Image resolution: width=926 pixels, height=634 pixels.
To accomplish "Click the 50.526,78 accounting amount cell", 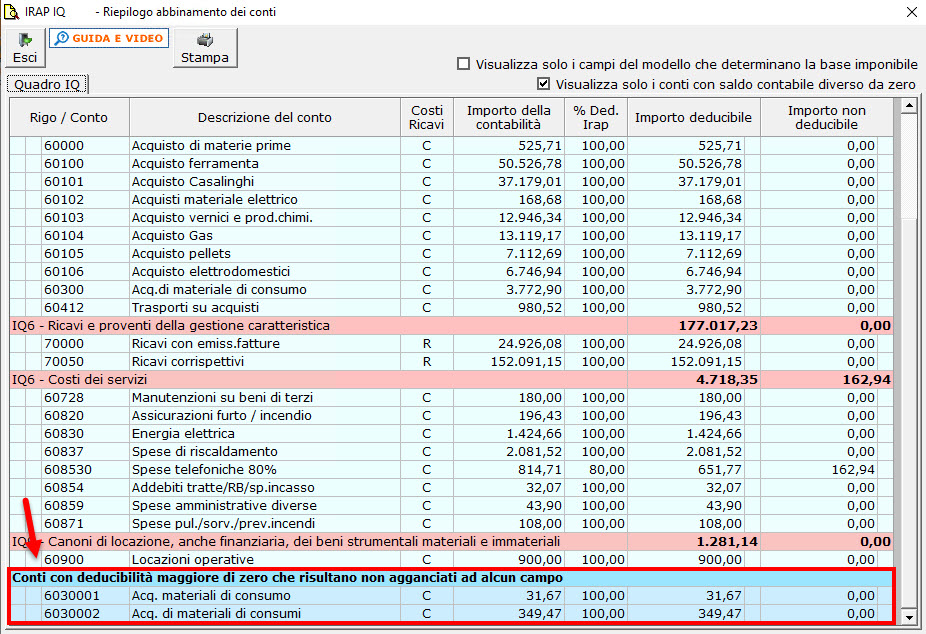I will (509, 164).
